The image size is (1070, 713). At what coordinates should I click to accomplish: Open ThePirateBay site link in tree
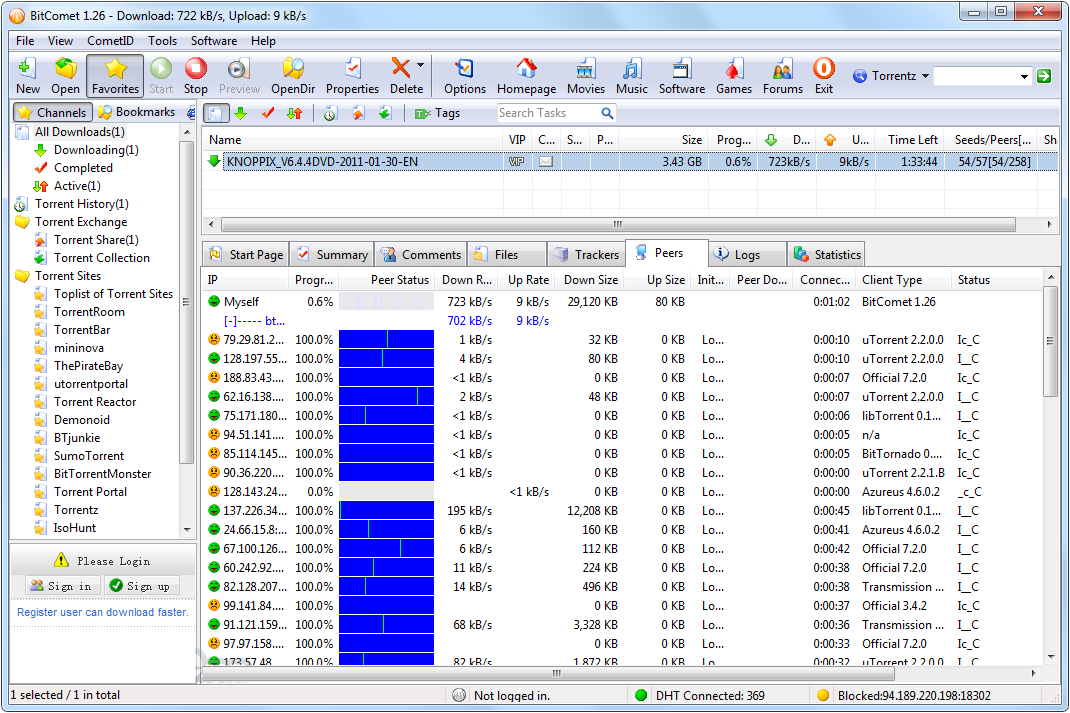pos(88,366)
